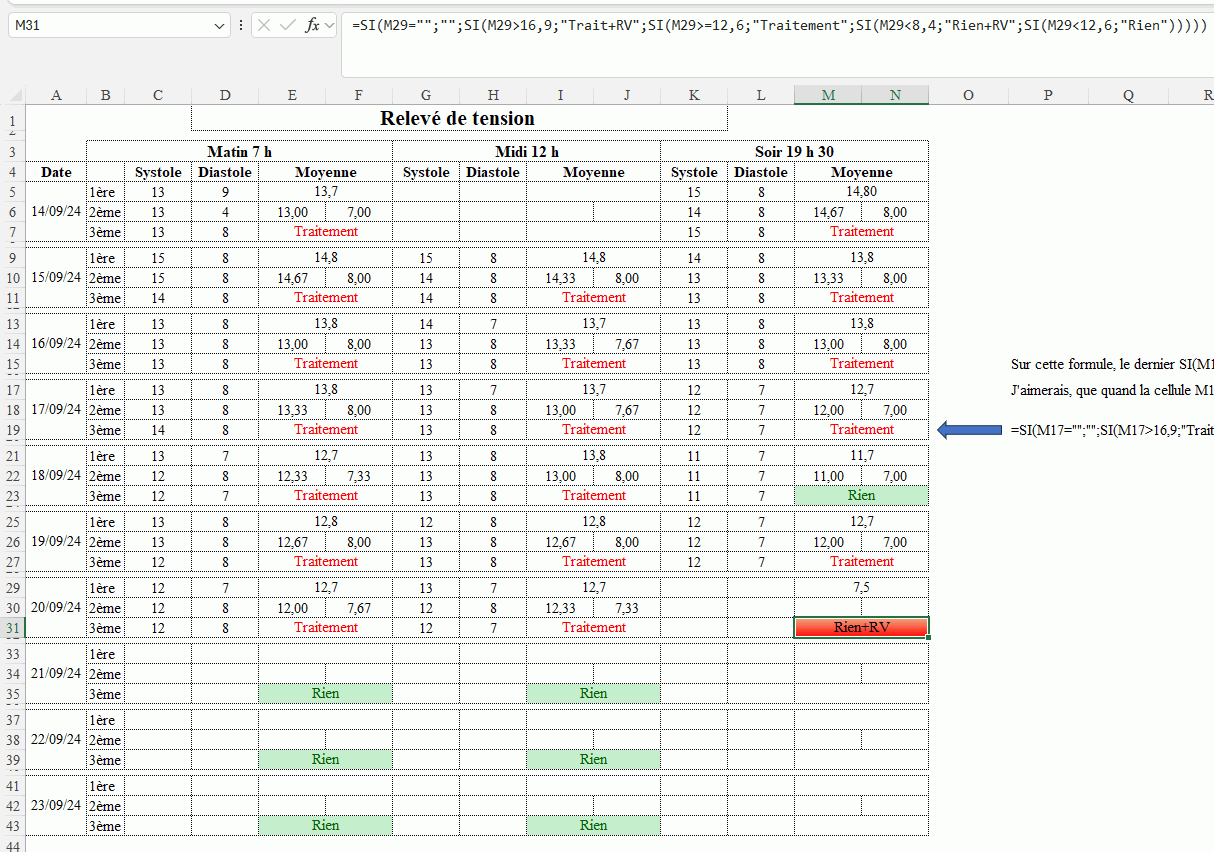Select row 31 header
The height and width of the screenshot is (852, 1214).
tap(12, 628)
